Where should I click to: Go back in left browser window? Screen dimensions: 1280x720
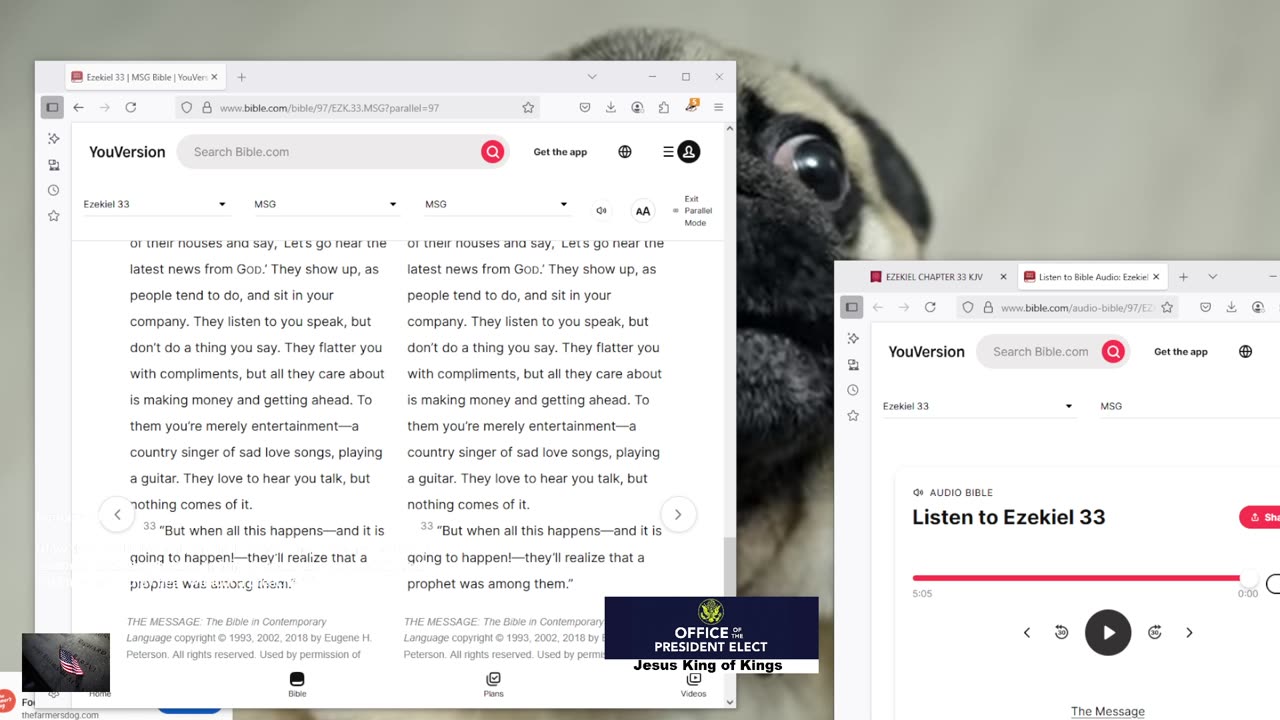78,107
